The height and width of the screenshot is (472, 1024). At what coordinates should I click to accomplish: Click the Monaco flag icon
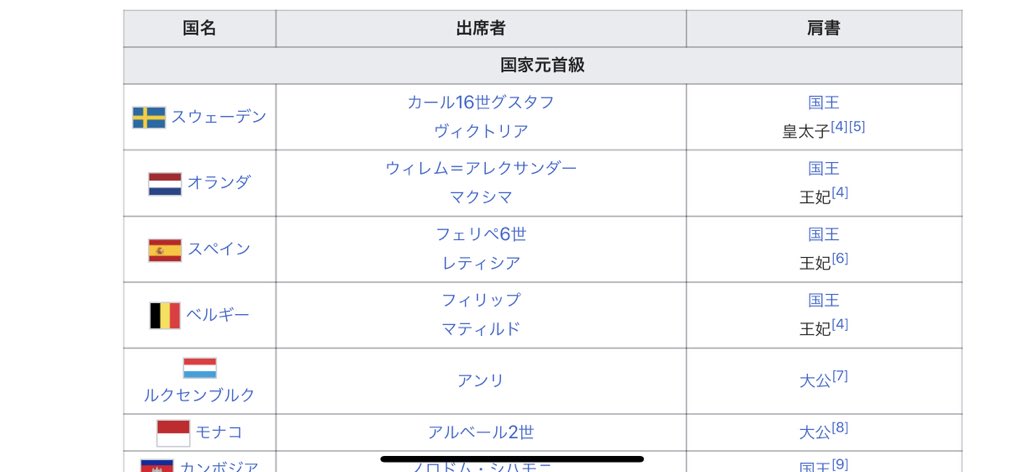(x=173, y=433)
